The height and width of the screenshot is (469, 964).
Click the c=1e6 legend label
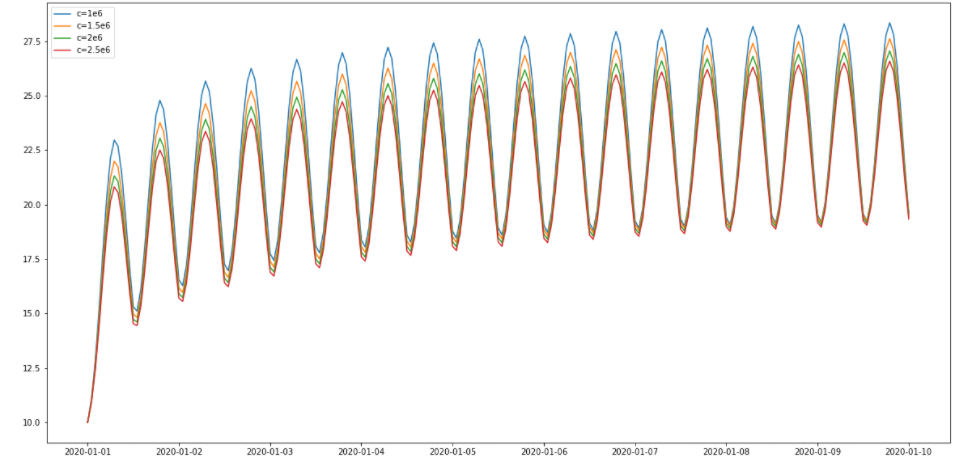[87, 13]
